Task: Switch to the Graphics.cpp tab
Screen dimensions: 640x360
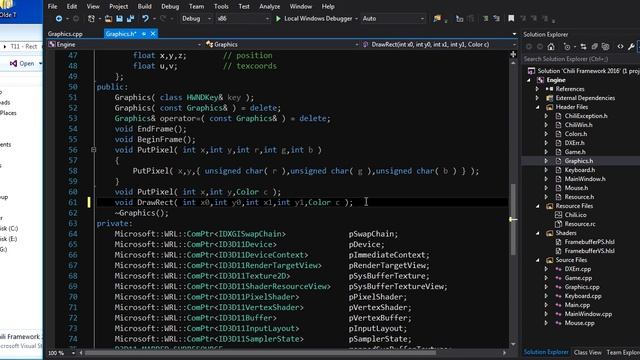Action: 65,34
